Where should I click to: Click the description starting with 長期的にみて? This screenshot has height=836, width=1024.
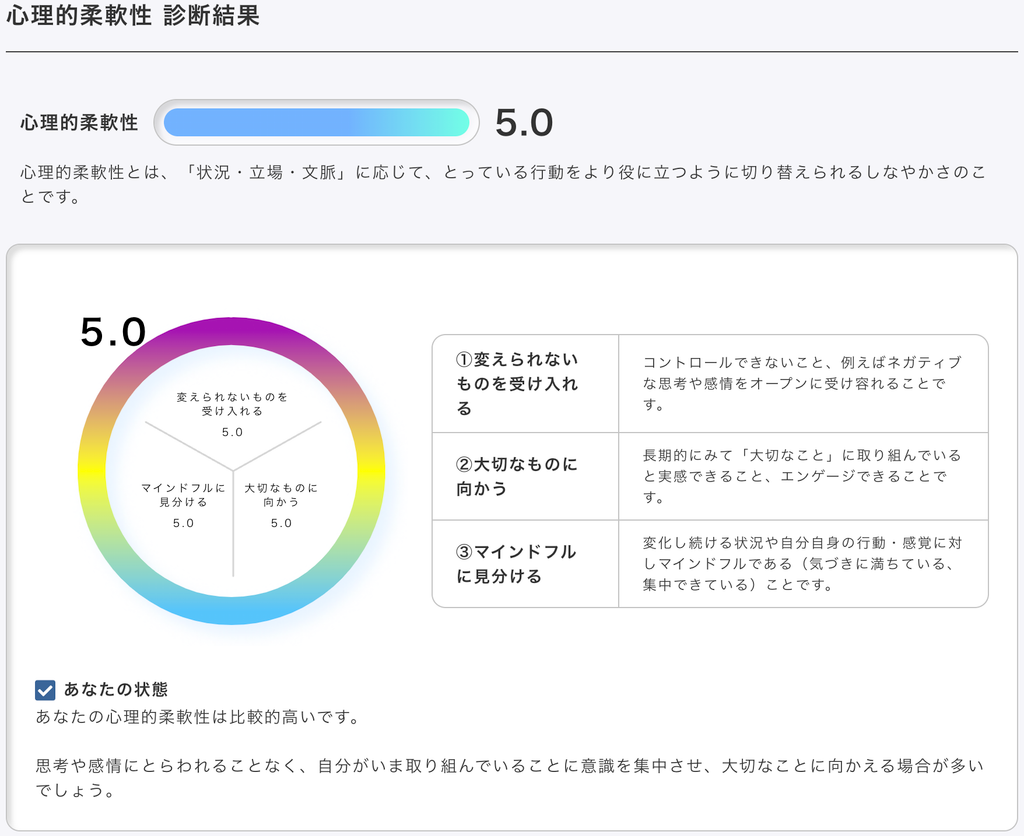pos(802,476)
